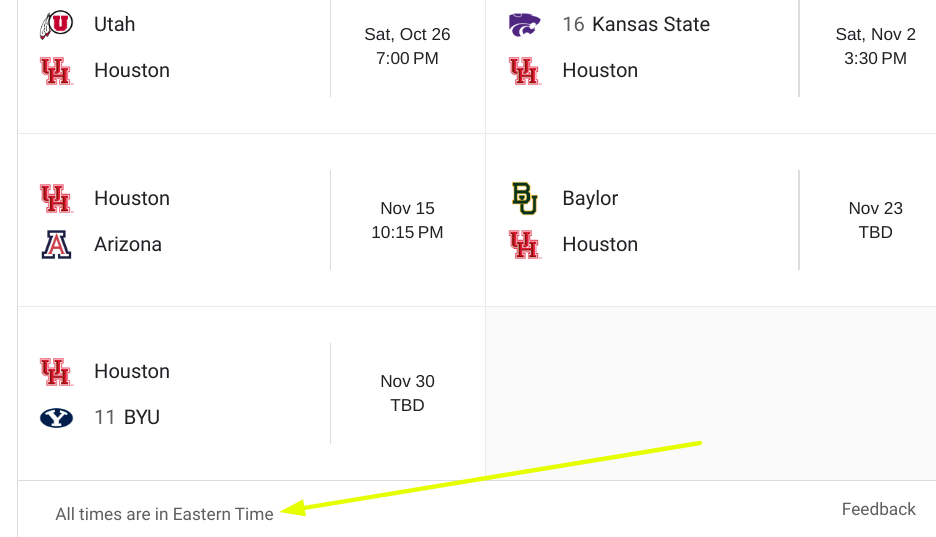Click Houston logo in Arizona matchup
The height and width of the screenshot is (537, 936).
click(56, 198)
